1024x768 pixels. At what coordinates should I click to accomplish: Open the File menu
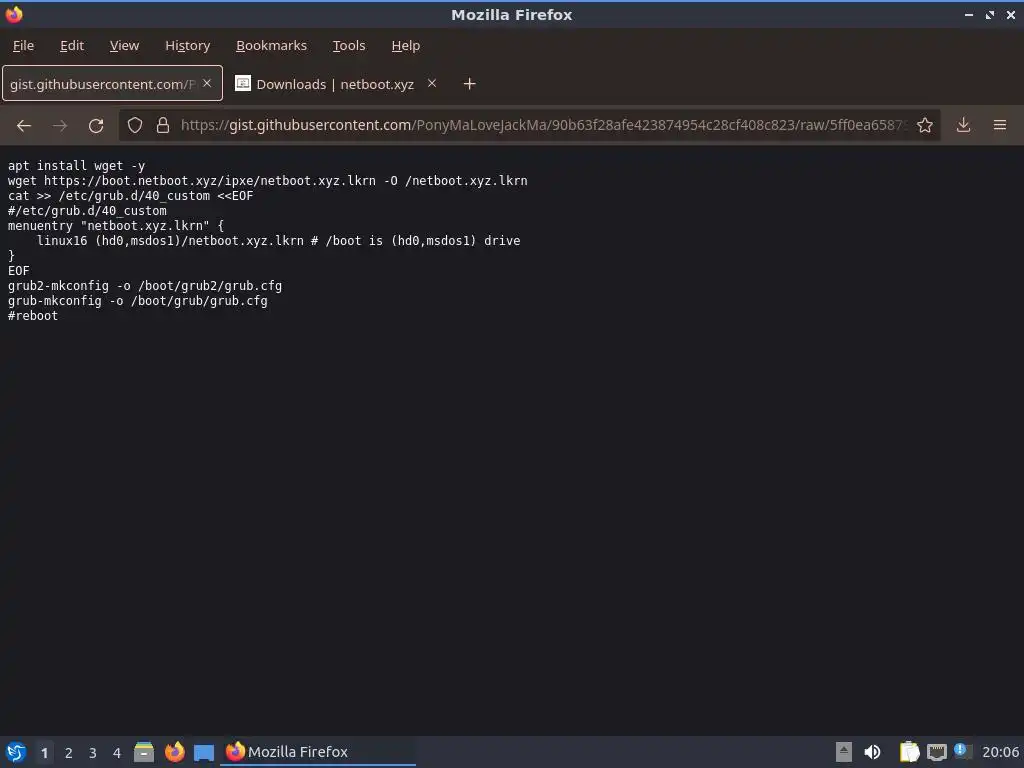click(x=24, y=46)
